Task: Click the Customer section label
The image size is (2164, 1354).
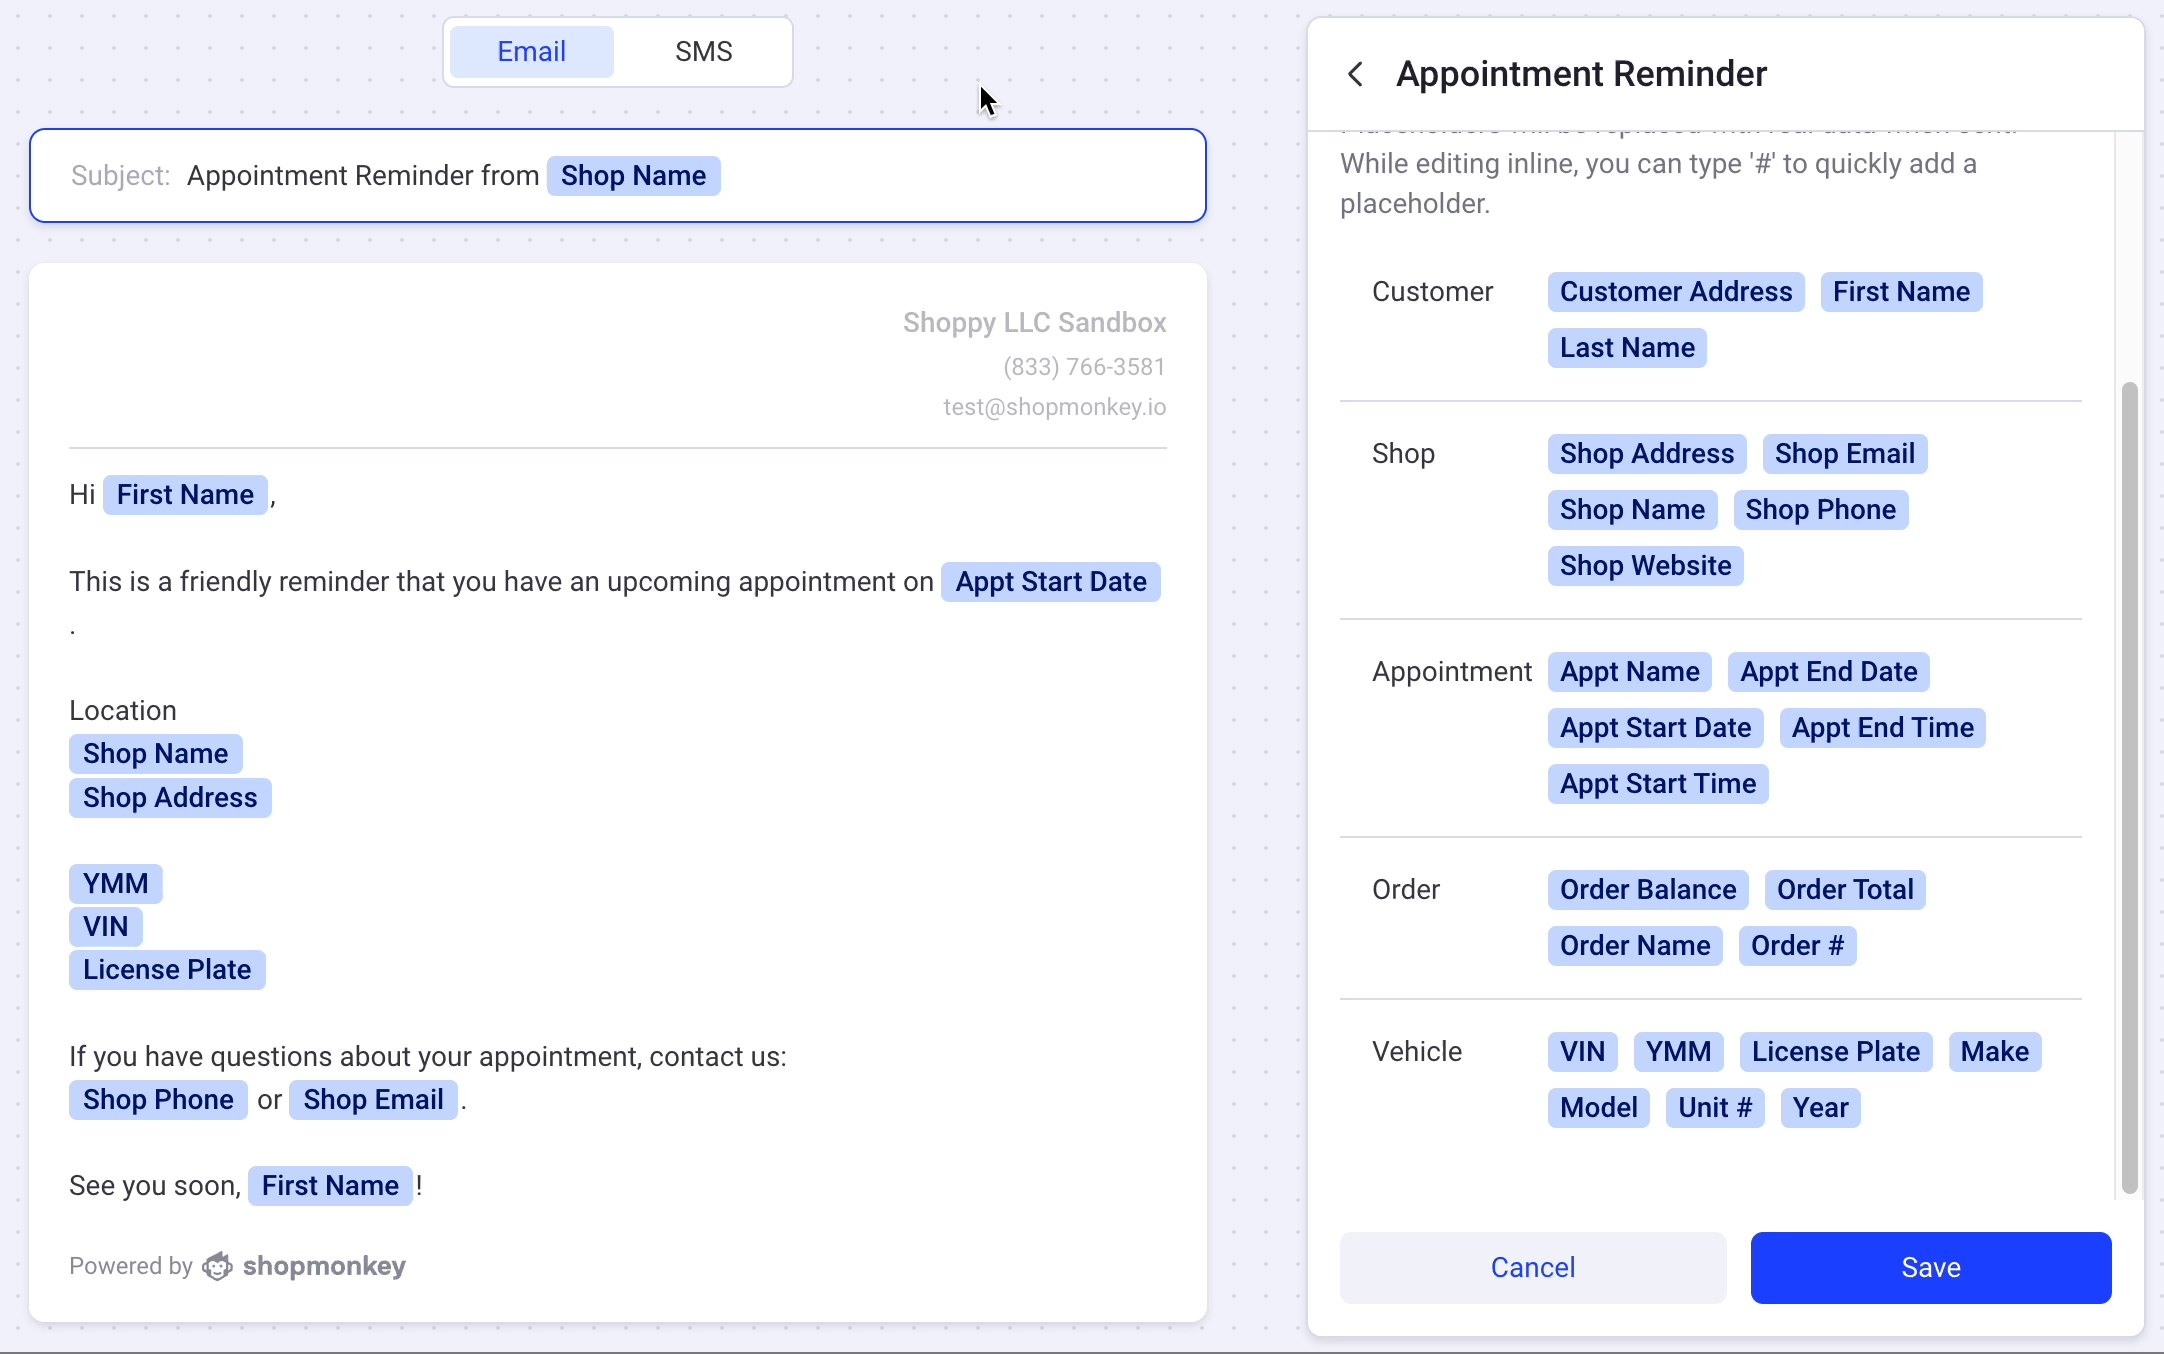Action: 1432,292
